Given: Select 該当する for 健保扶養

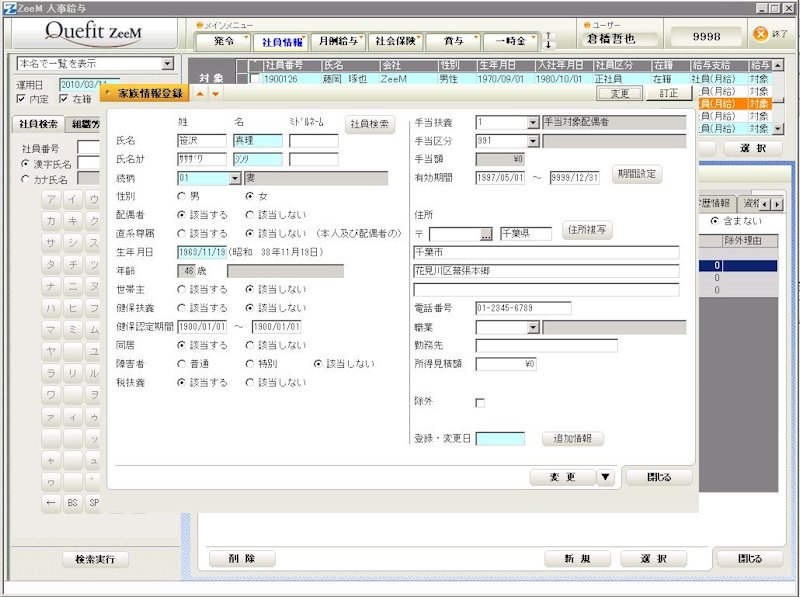Looking at the screenshot, I should point(181,308).
